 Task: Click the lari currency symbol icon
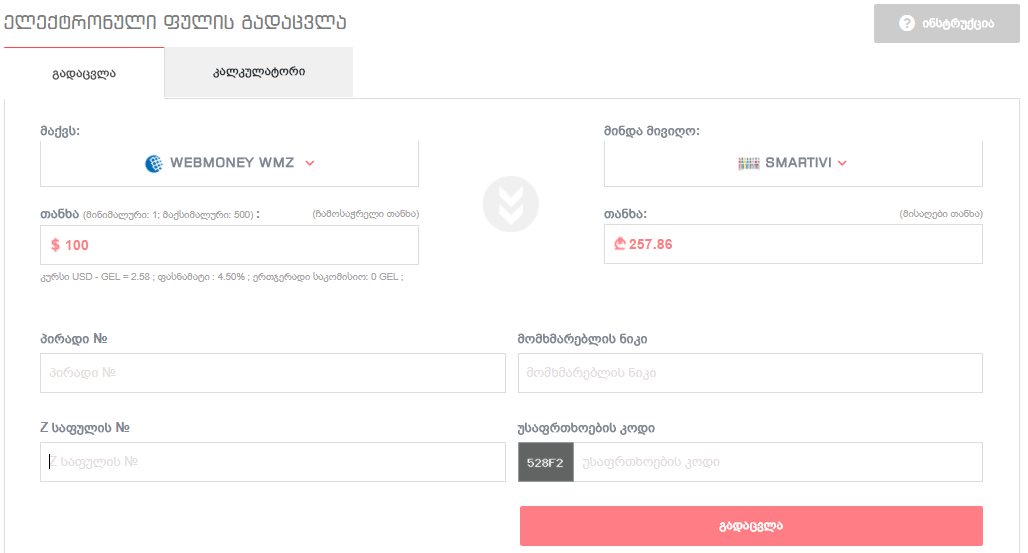click(x=620, y=244)
